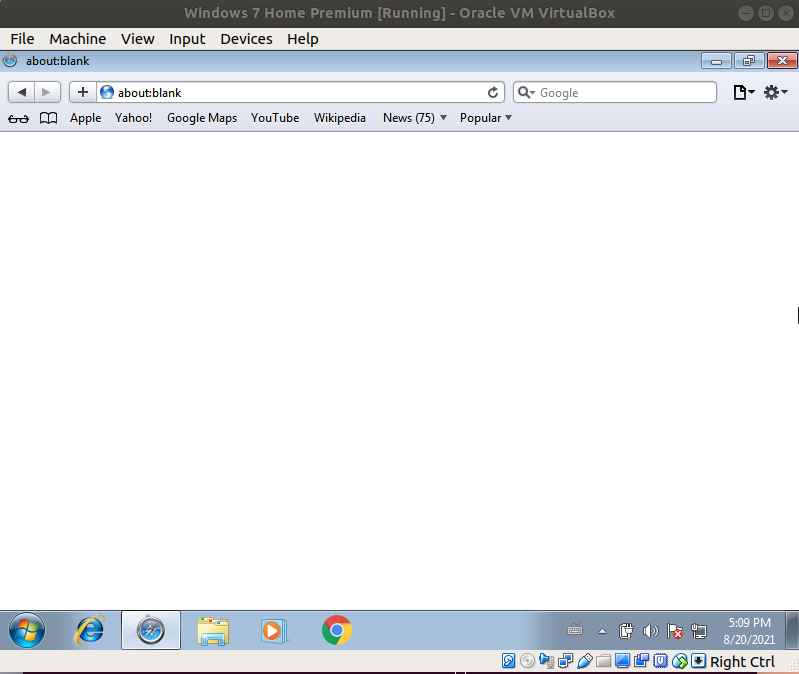
Task: Open the Safari page menu icon
Action: [743, 92]
